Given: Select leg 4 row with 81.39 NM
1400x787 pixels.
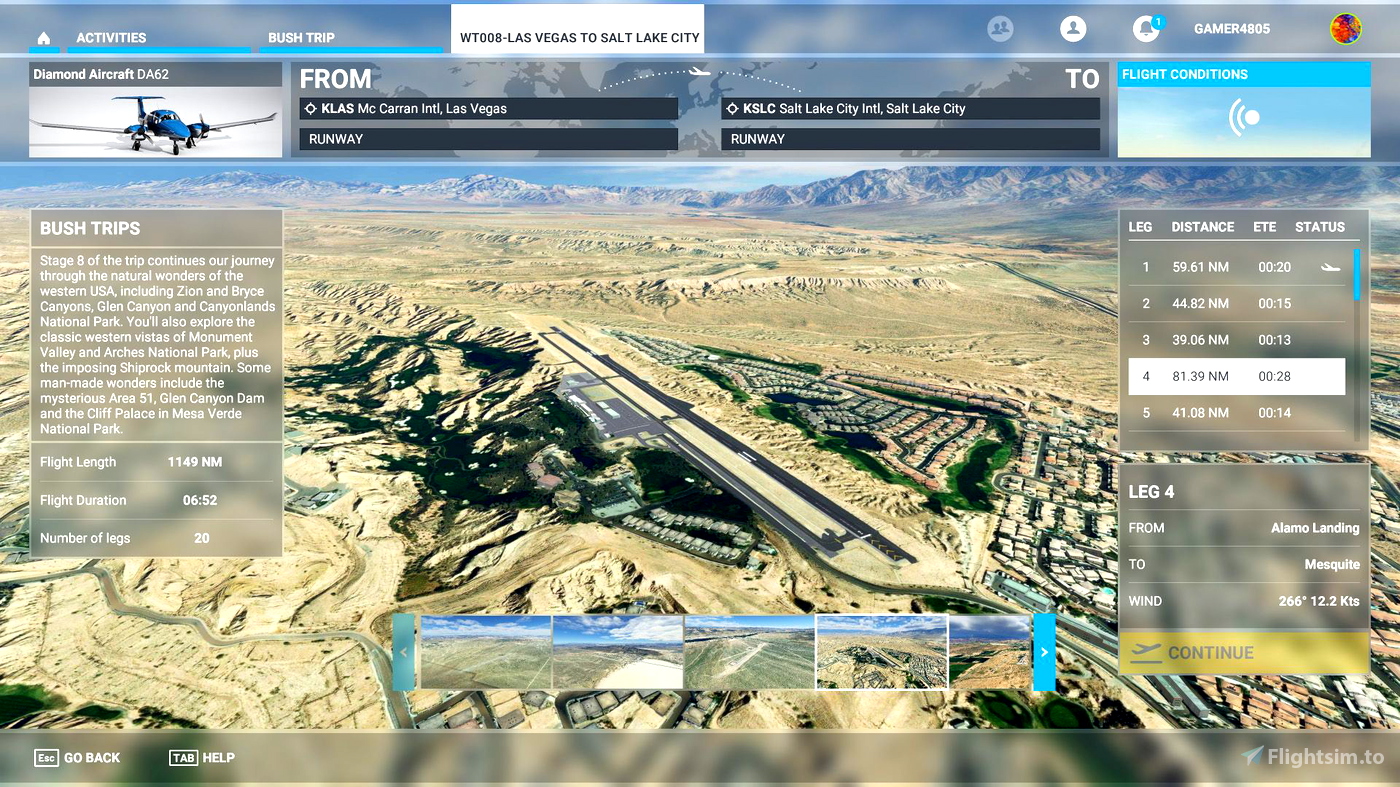Looking at the screenshot, I should [1236, 376].
